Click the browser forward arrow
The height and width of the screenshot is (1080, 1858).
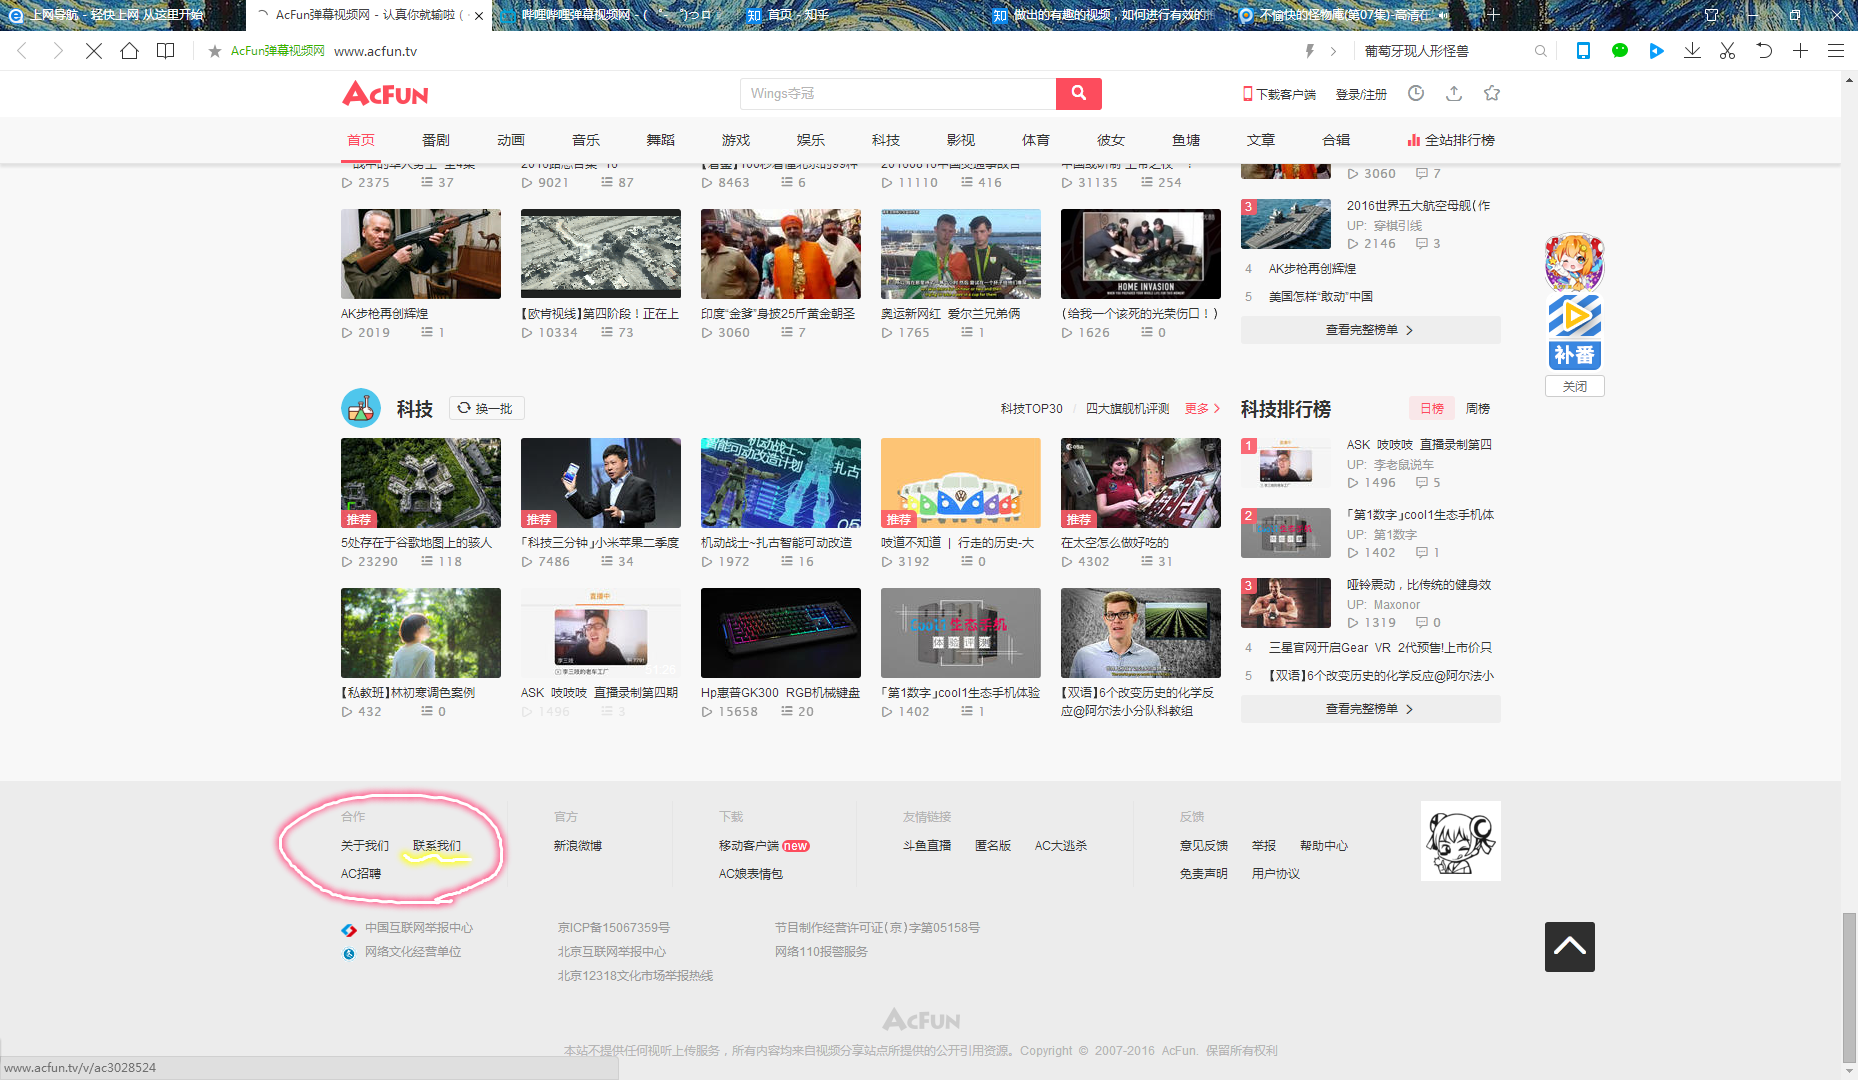coord(58,50)
